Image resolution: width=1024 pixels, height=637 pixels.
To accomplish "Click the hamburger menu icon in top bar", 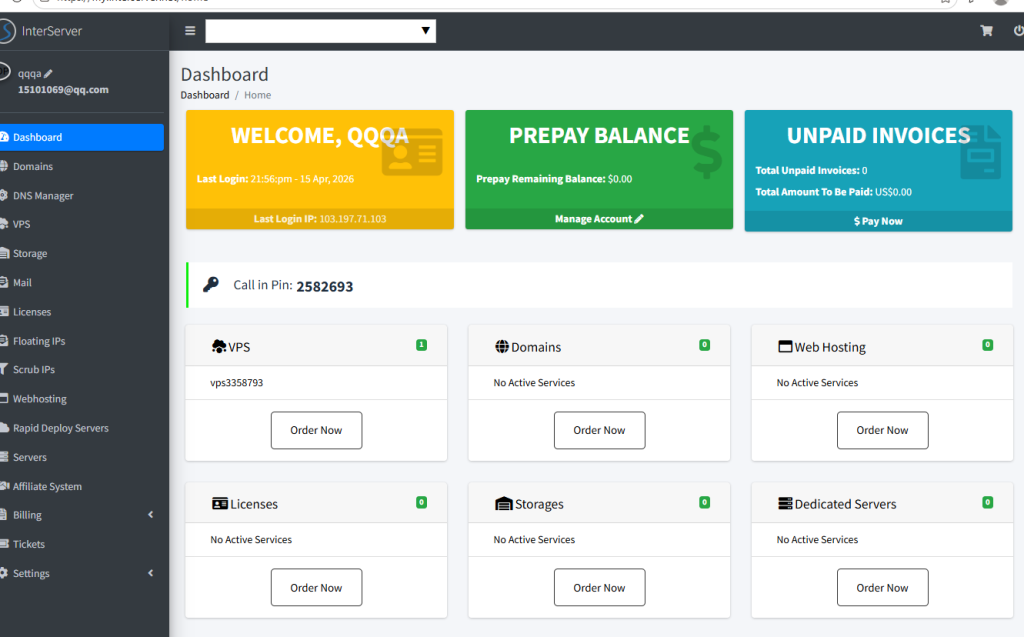I will pos(190,31).
